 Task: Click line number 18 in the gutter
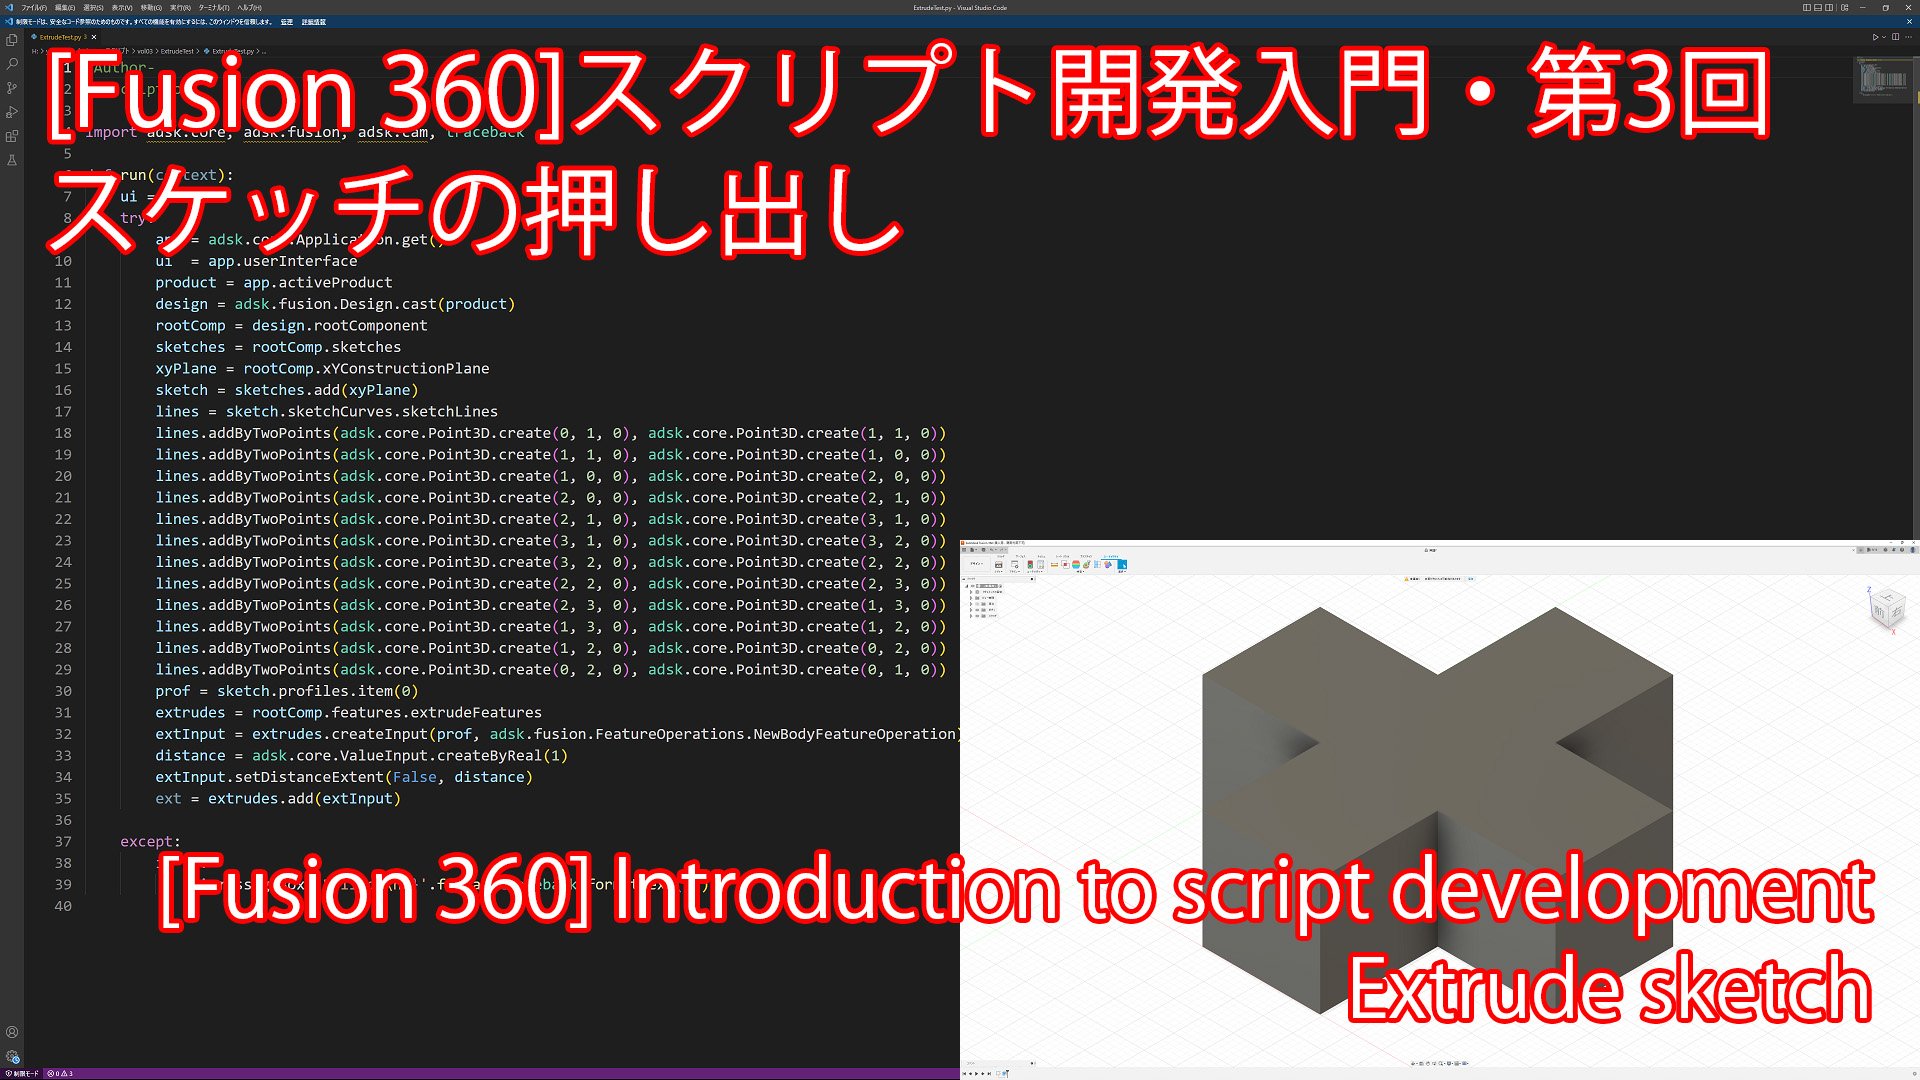[x=63, y=433]
